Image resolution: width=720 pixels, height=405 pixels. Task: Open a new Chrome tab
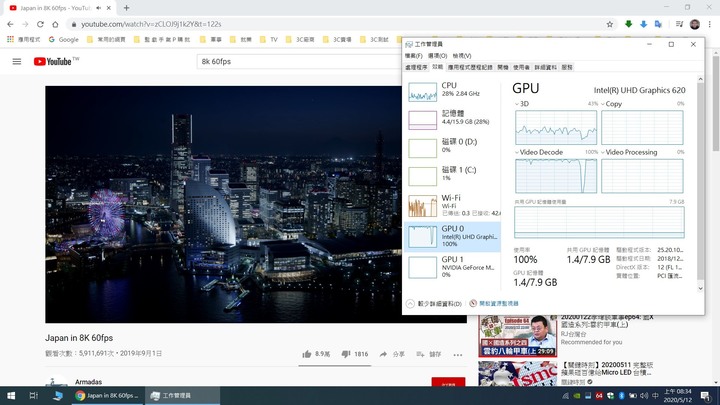[127, 8]
